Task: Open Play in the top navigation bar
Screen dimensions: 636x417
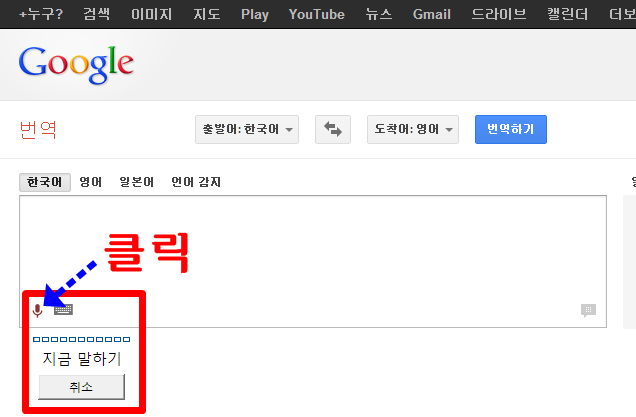Action: click(x=255, y=14)
